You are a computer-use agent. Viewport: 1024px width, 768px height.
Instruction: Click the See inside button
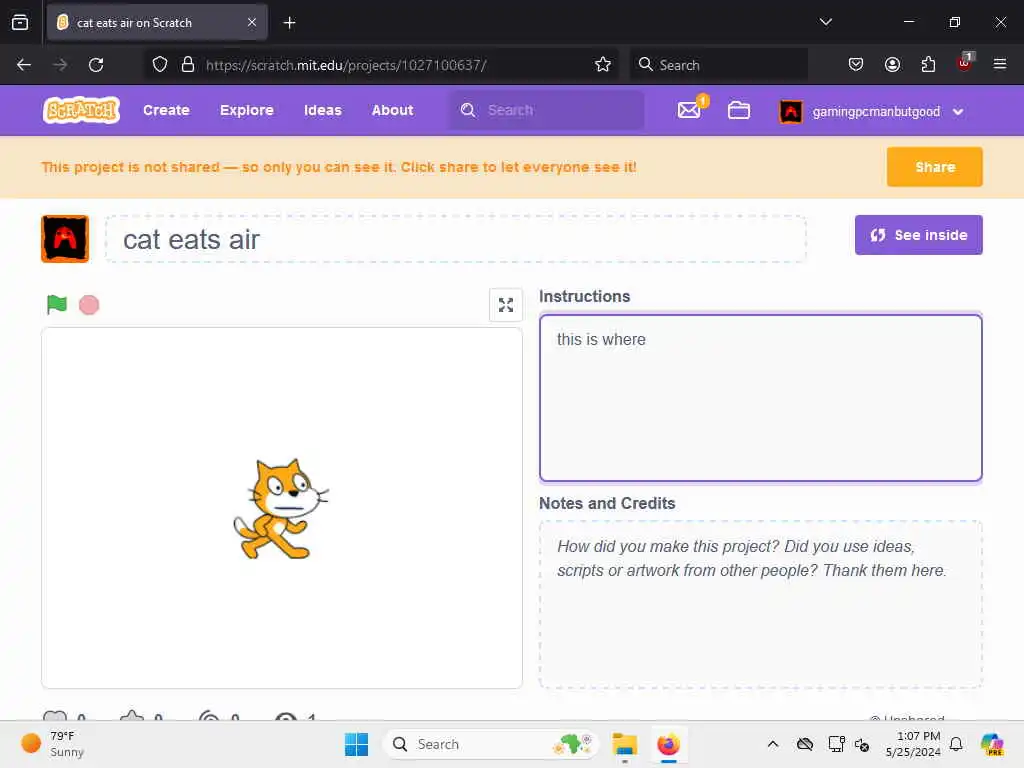918,235
